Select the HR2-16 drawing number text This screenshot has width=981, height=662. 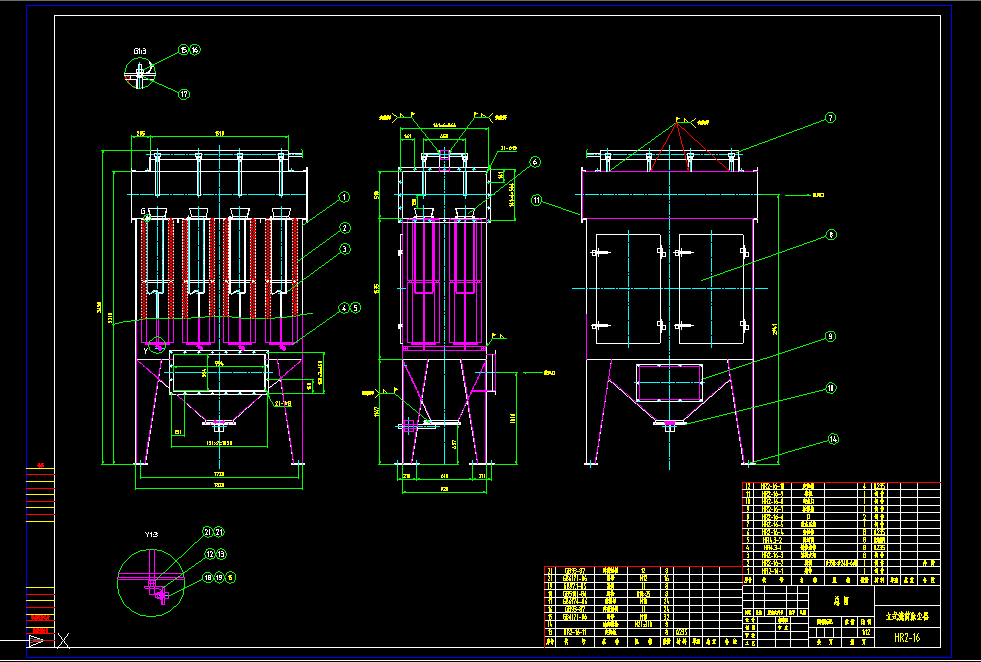pos(907,638)
